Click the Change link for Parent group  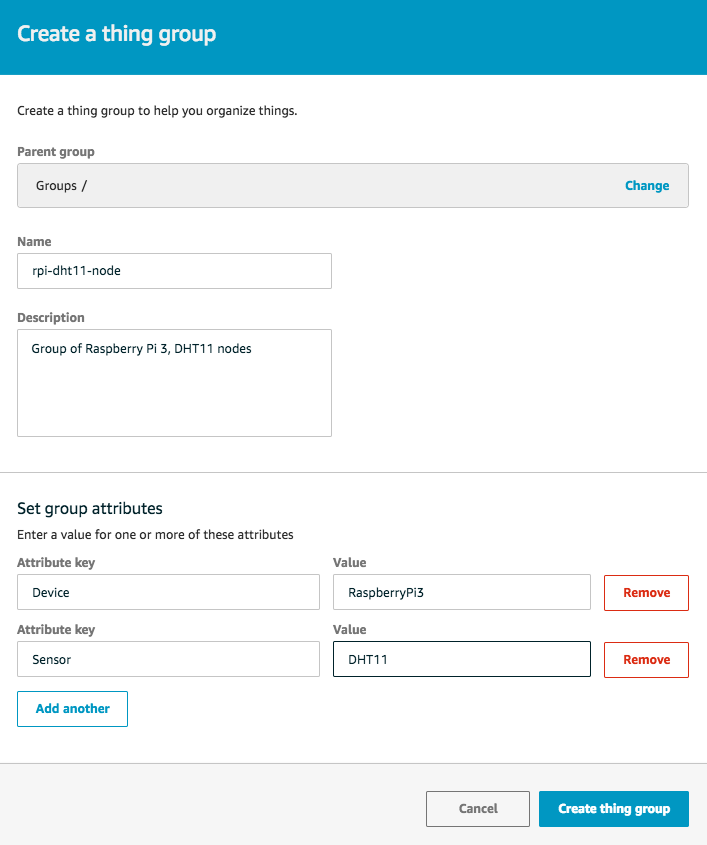pyautogui.click(x=647, y=185)
